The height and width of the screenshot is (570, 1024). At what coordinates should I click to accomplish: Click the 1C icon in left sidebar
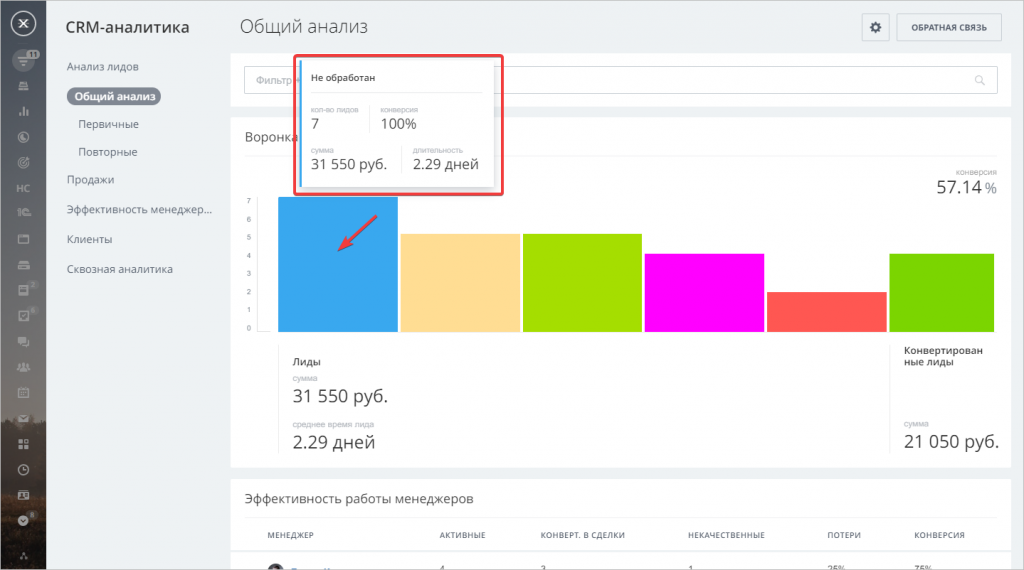(23, 213)
